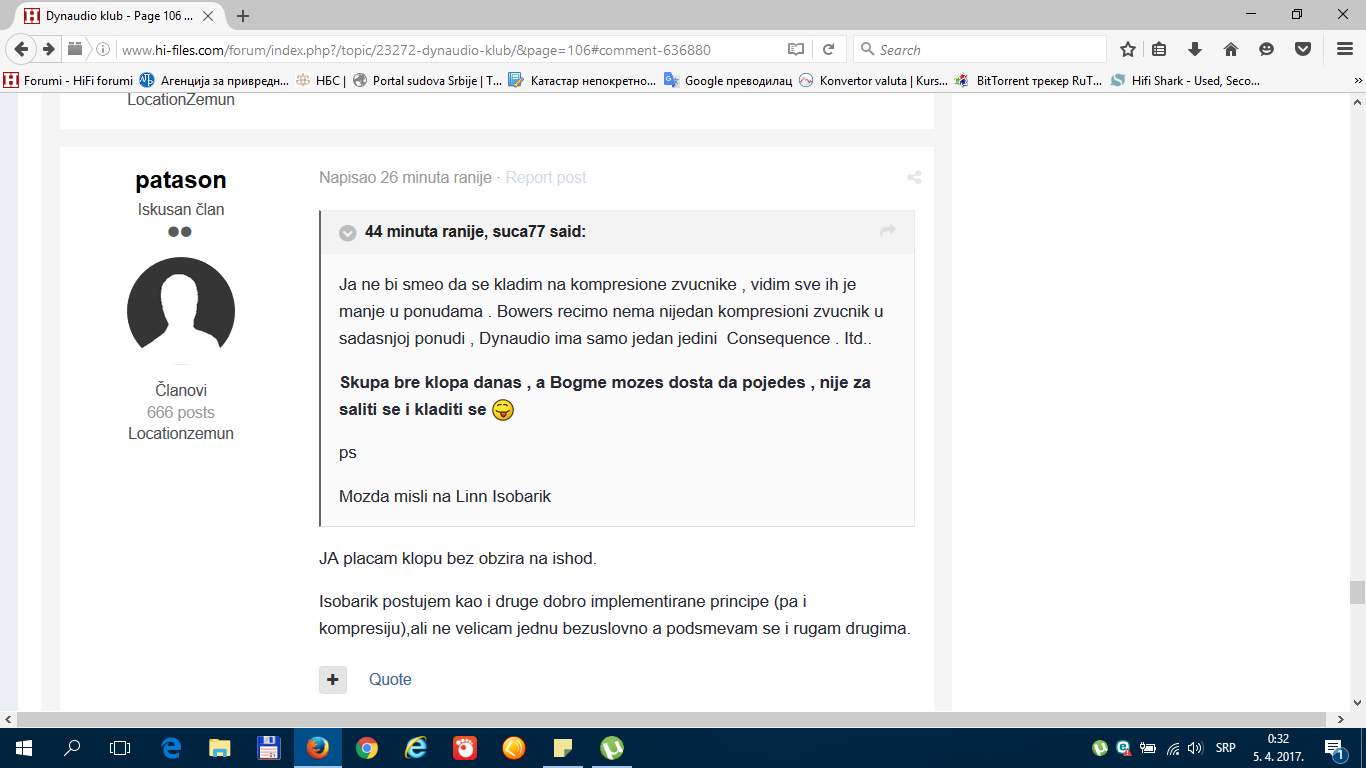Open Task View in the taskbar
This screenshot has width=1366, height=768.
(x=120, y=748)
